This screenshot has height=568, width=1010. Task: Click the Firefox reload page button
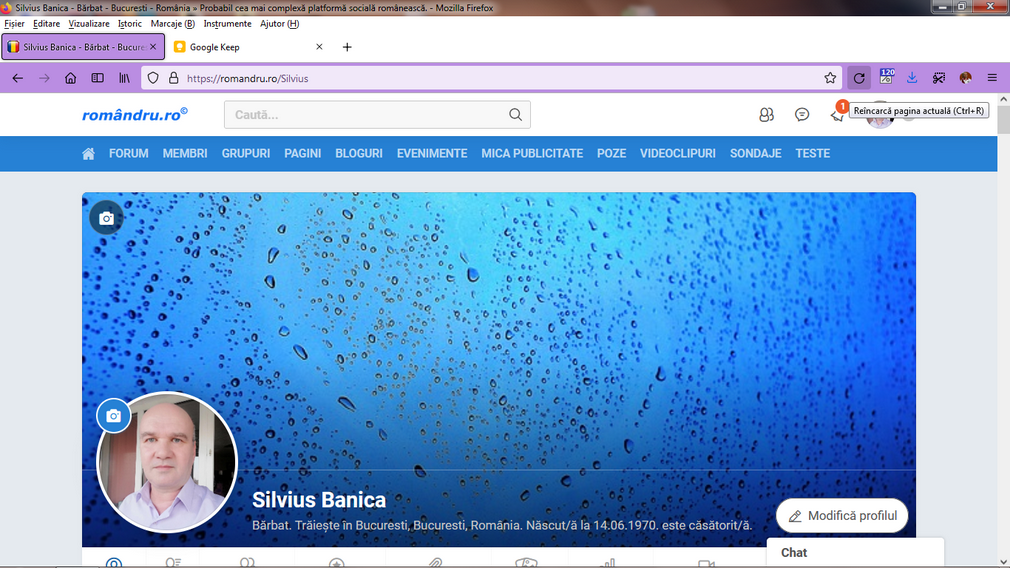click(x=859, y=78)
